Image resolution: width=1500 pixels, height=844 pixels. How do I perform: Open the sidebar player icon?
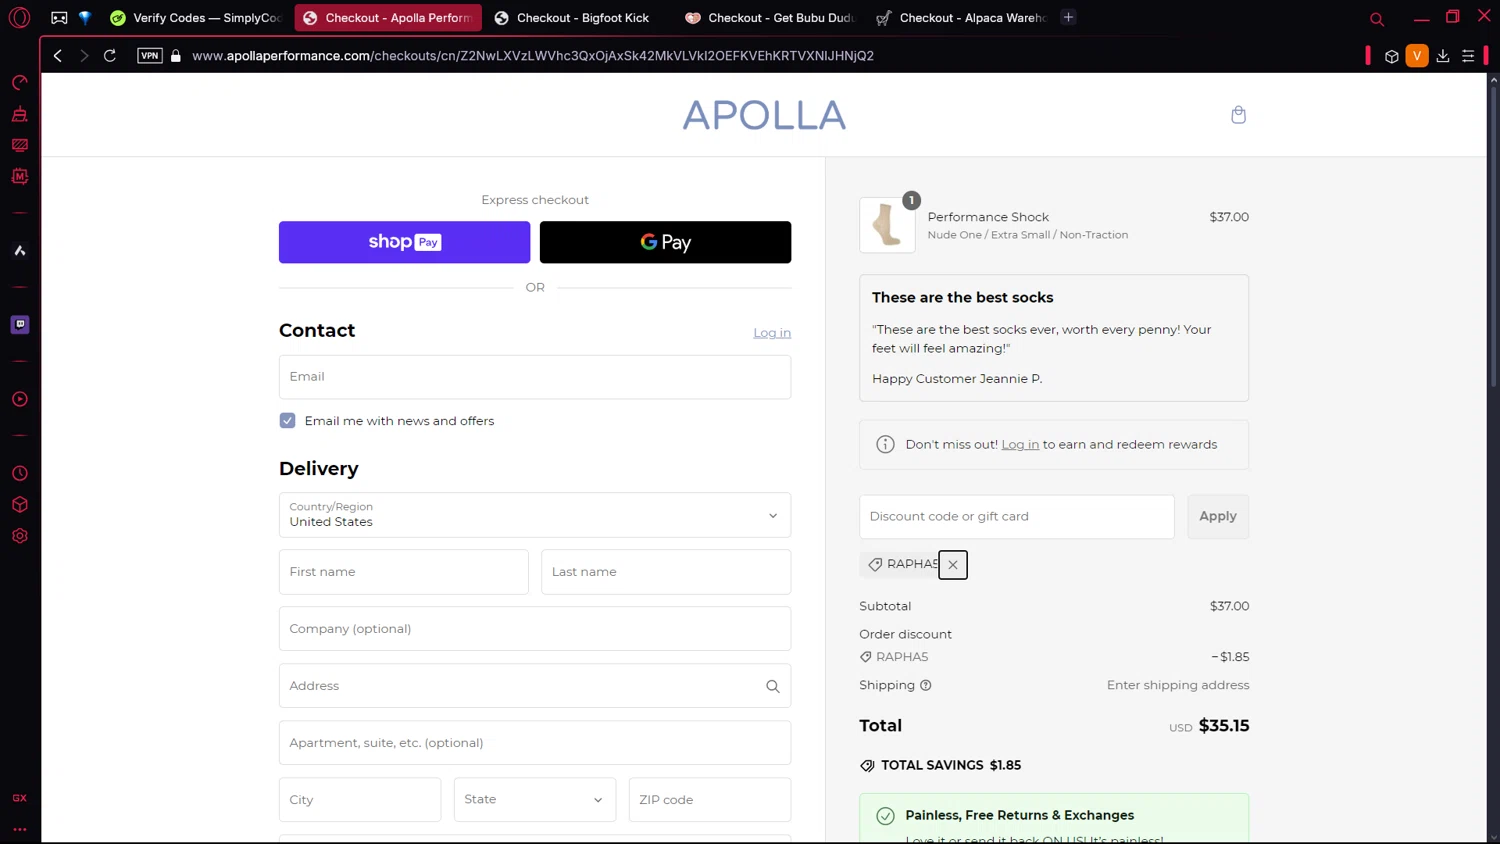pyautogui.click(x=20, y=399)
